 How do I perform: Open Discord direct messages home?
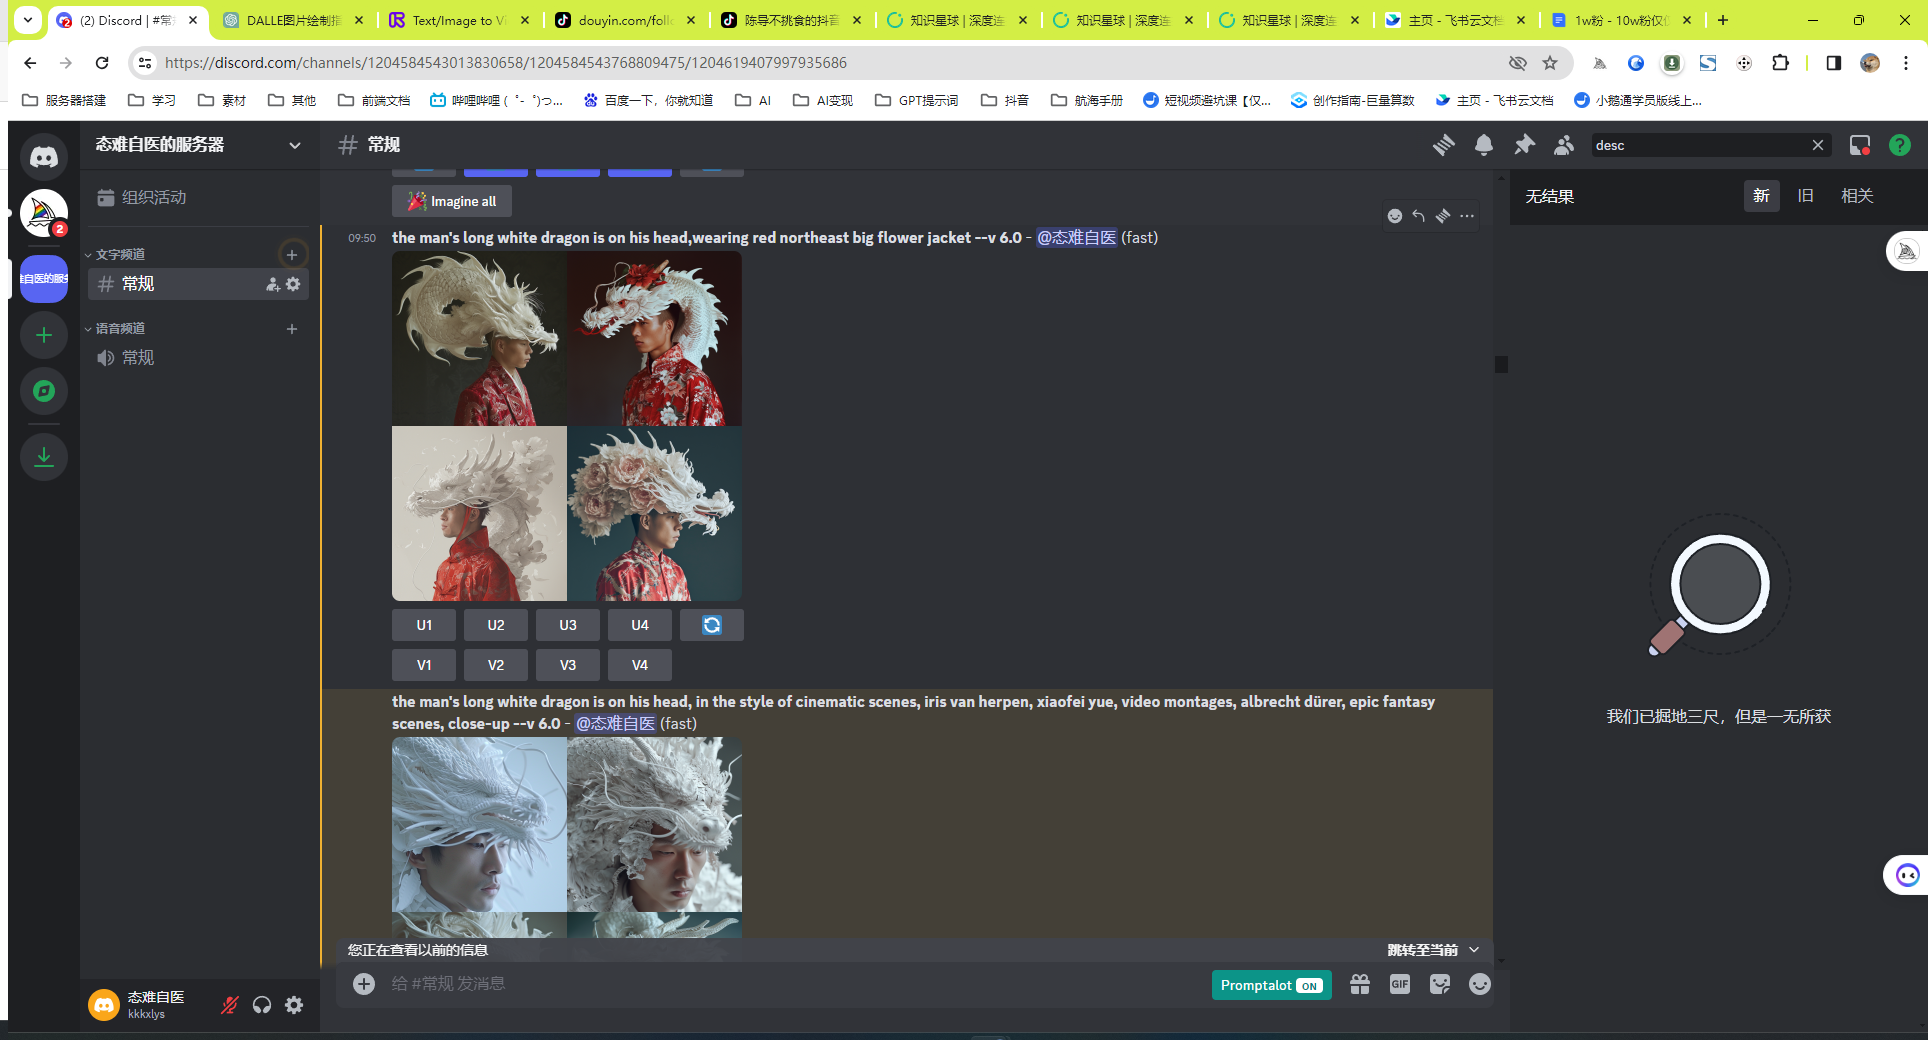click(44, 156)
